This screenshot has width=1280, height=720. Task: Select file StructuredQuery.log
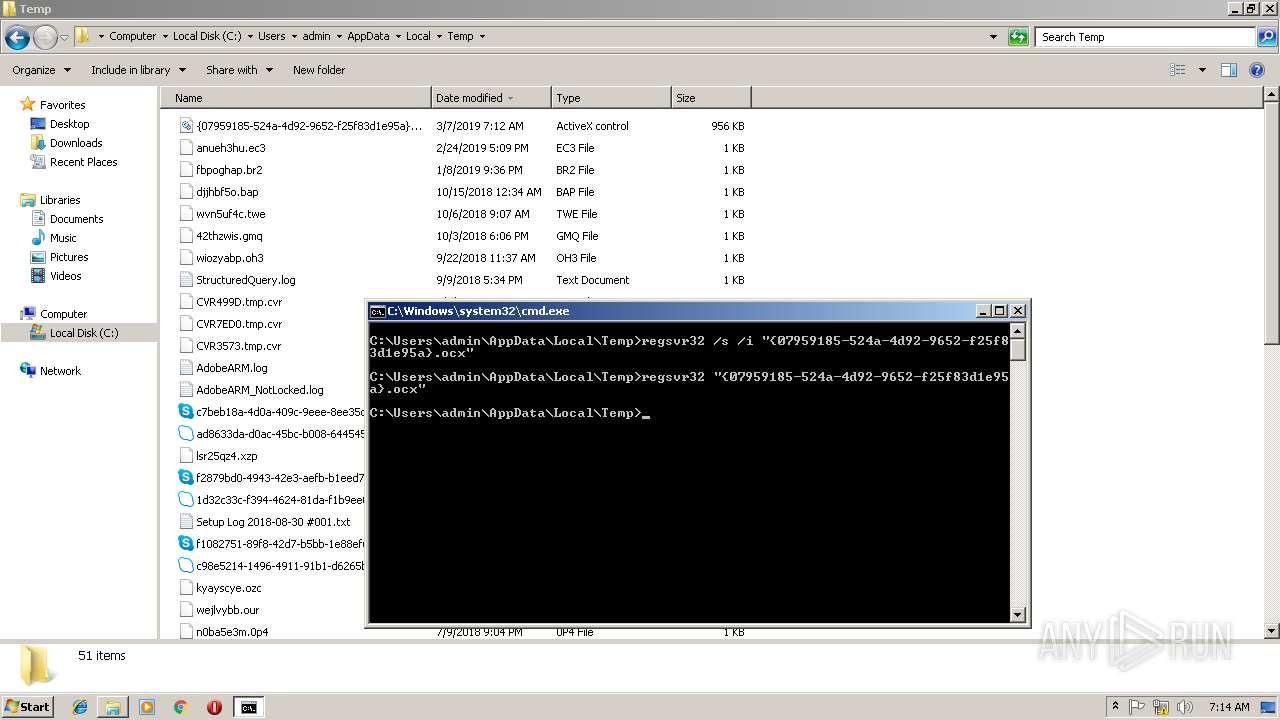pyautogui.click(x=246, y=280)
